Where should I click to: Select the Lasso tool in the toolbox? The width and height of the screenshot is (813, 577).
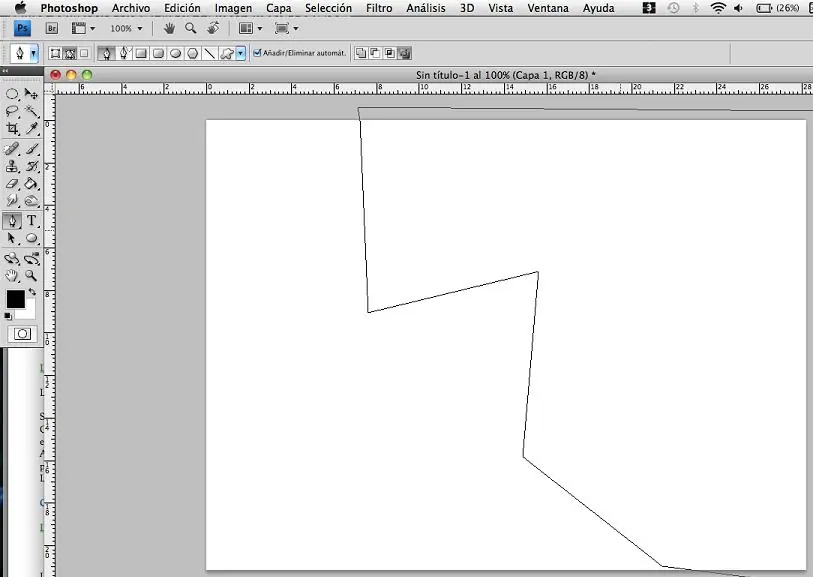pos(12,111)
